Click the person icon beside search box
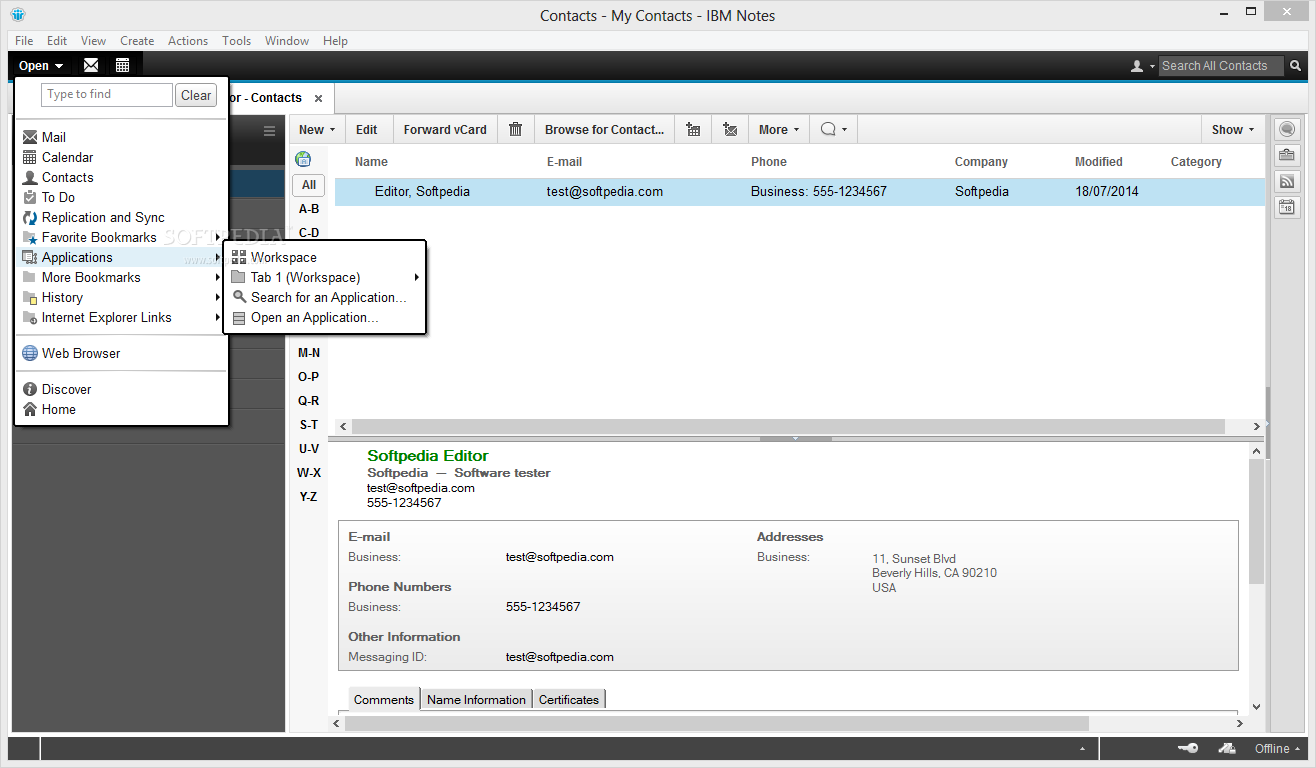Image resolution: width=1316 pixels, height=768 pixels. pyautogui.click(x=1137, y=66)
